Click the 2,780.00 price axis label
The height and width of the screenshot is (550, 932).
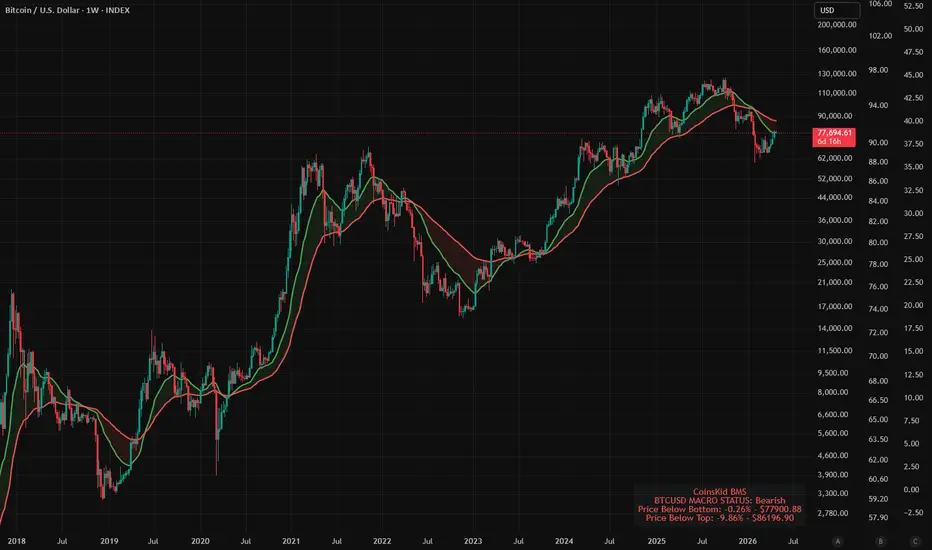pos(833,513)
